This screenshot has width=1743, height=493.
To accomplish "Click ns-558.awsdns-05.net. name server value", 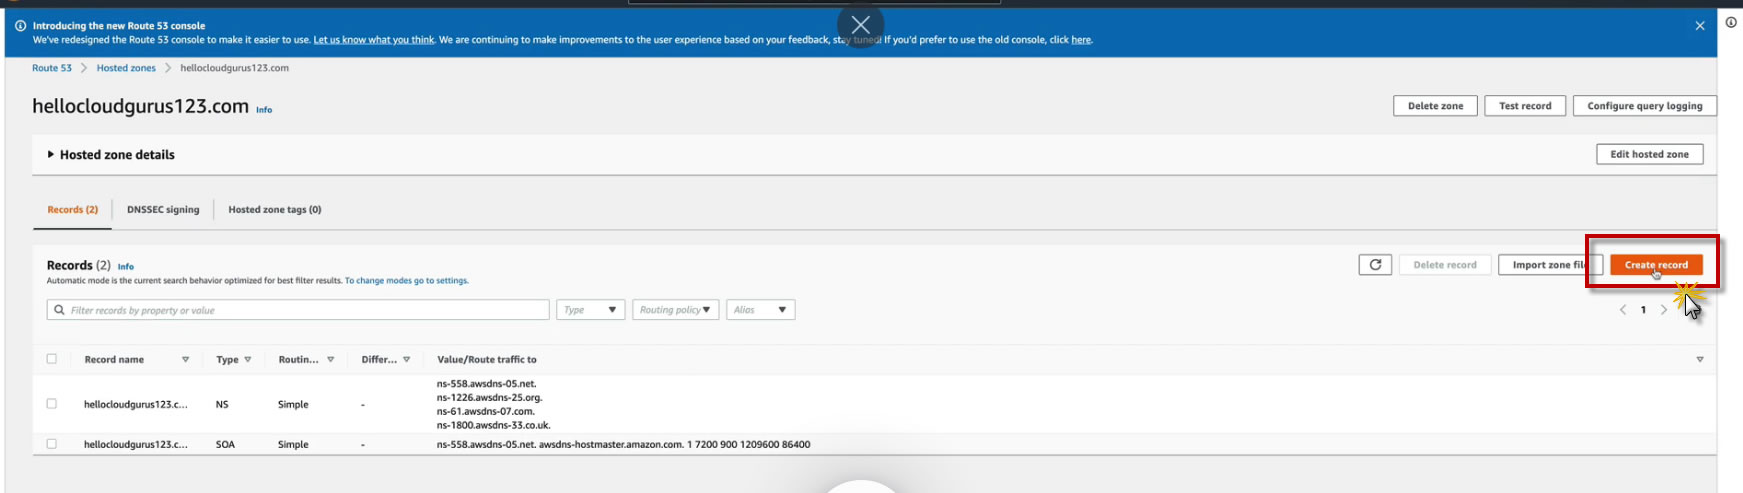I will click(x=487, y=384).
